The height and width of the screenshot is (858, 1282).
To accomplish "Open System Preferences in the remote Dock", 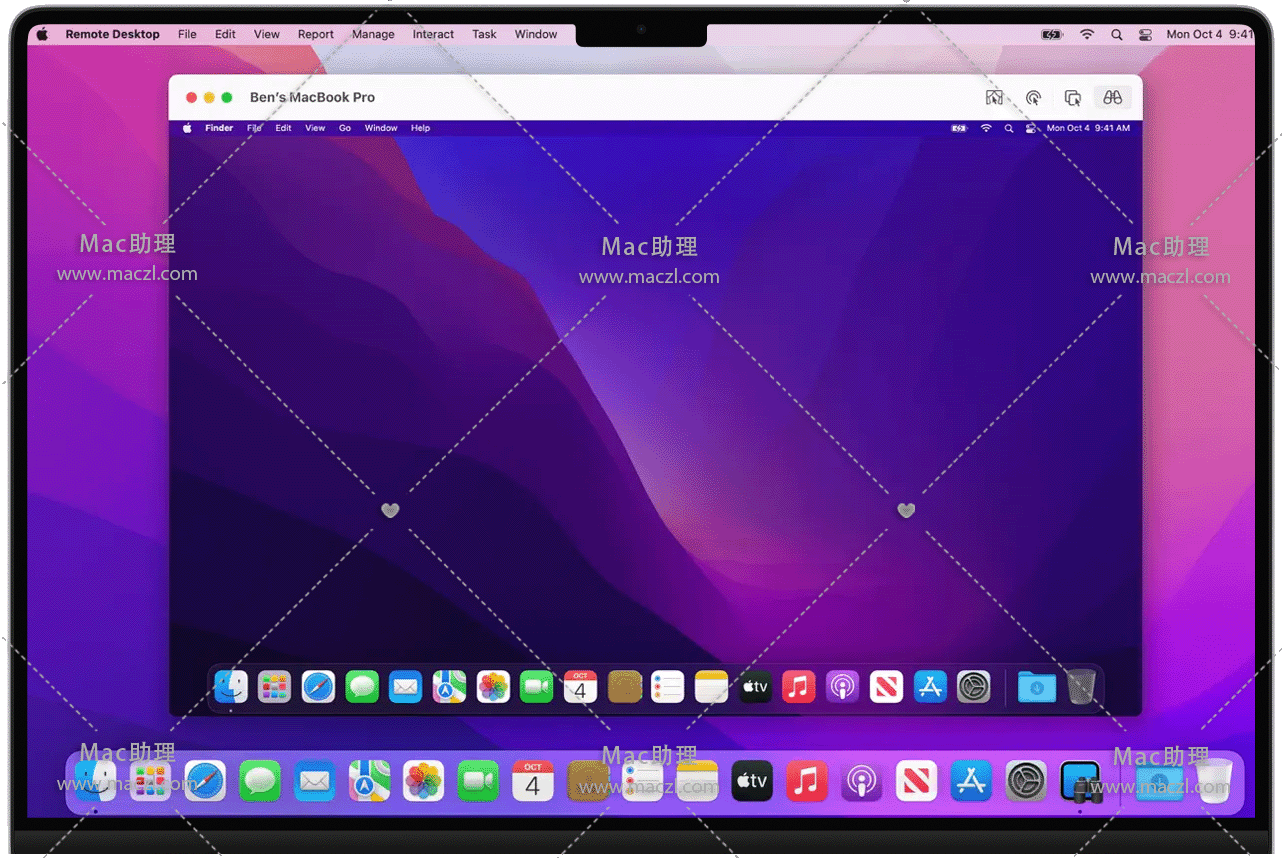I will (x=973, y=687).
